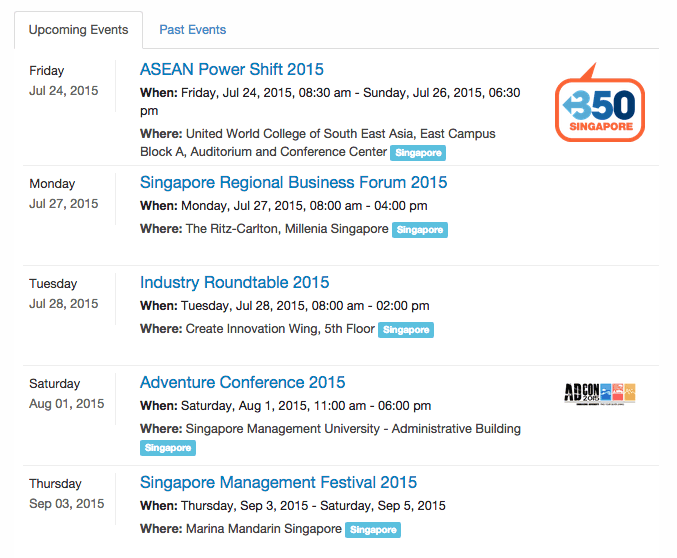Open the ADCON 2015 logo thumbnail
The height and width of the screenshot is (558, 677).
pyautogui.click(x=600, y=393)
